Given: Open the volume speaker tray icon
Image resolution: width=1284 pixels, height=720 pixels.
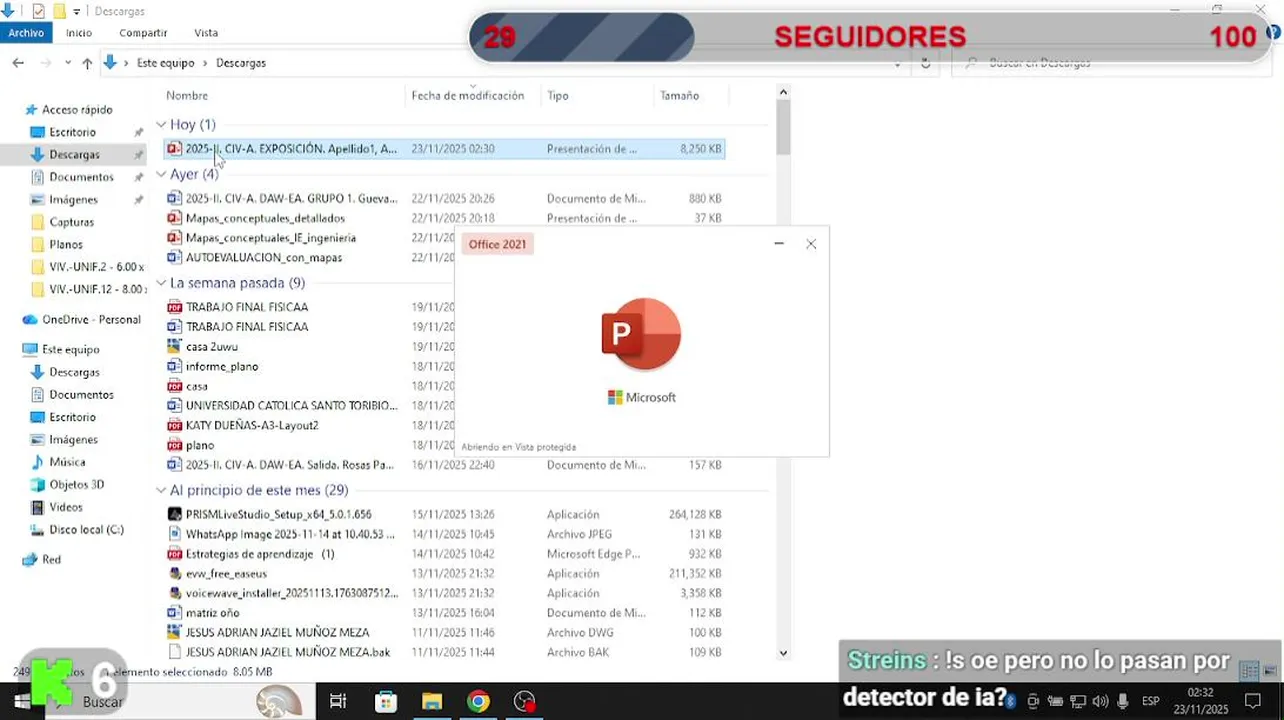Looking at the screenshot, I should click(x=1100, y=702).
